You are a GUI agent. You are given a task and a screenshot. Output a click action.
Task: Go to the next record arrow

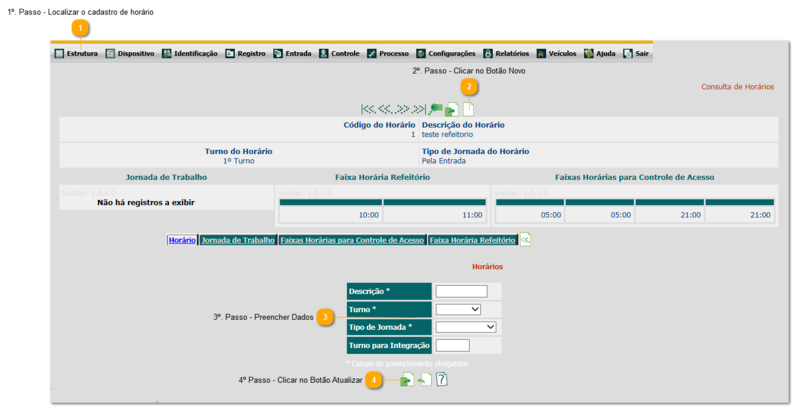coord(401,109)
